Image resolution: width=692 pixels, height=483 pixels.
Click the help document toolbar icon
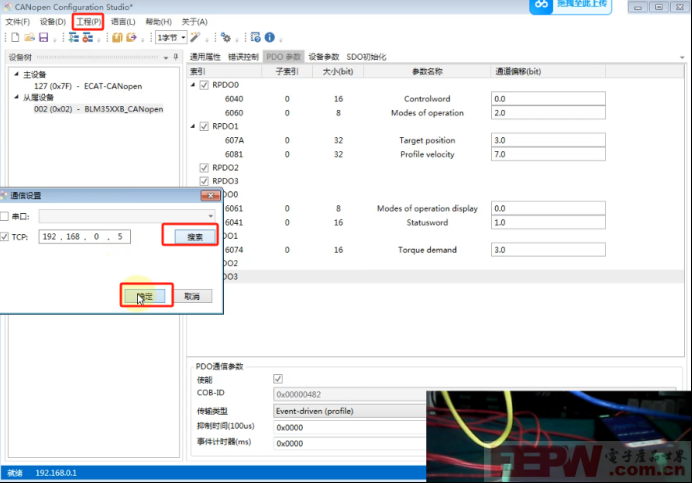click(255, 38)
